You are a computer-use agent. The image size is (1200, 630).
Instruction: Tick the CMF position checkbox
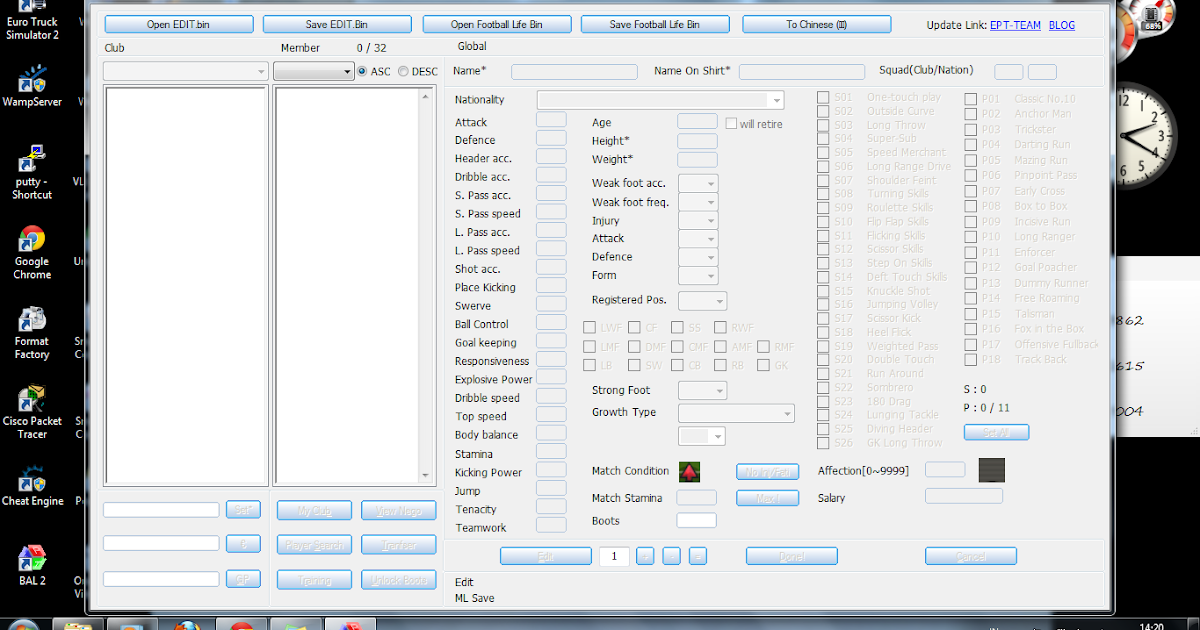[678, 347]
